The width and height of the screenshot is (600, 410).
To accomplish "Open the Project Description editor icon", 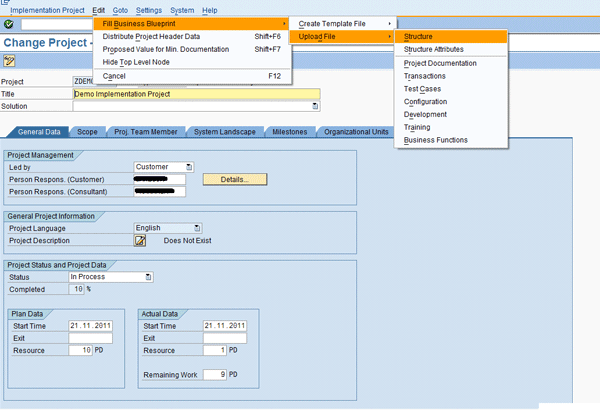I will pyautogui.click(x=141, y=240).
